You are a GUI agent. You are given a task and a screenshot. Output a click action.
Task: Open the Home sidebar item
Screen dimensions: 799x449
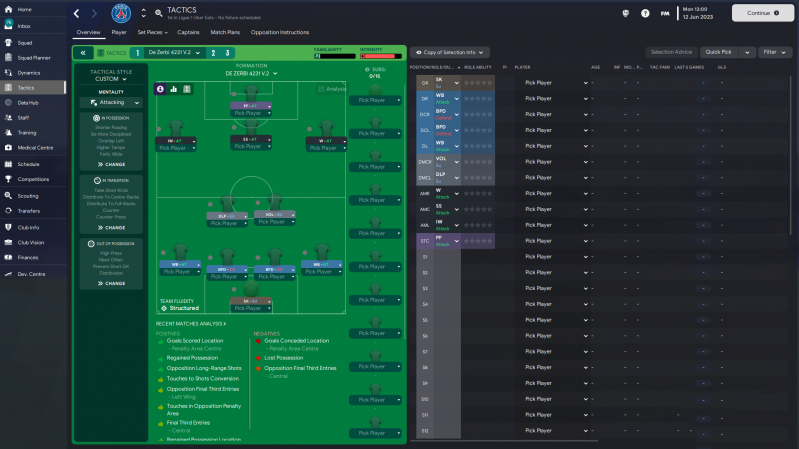24,9
